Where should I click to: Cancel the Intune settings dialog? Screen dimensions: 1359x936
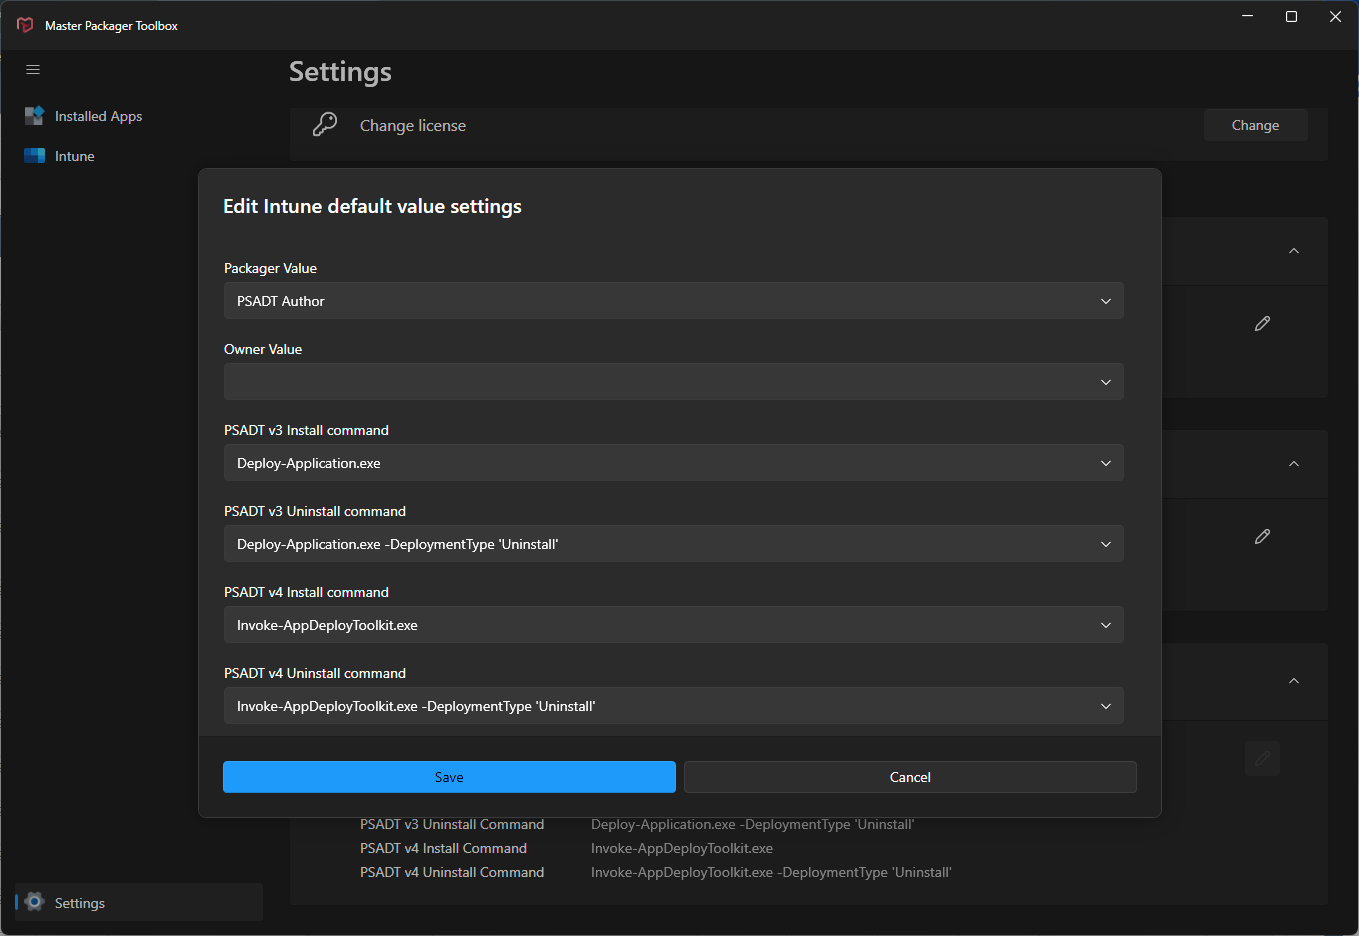click(x=910, y=777)
